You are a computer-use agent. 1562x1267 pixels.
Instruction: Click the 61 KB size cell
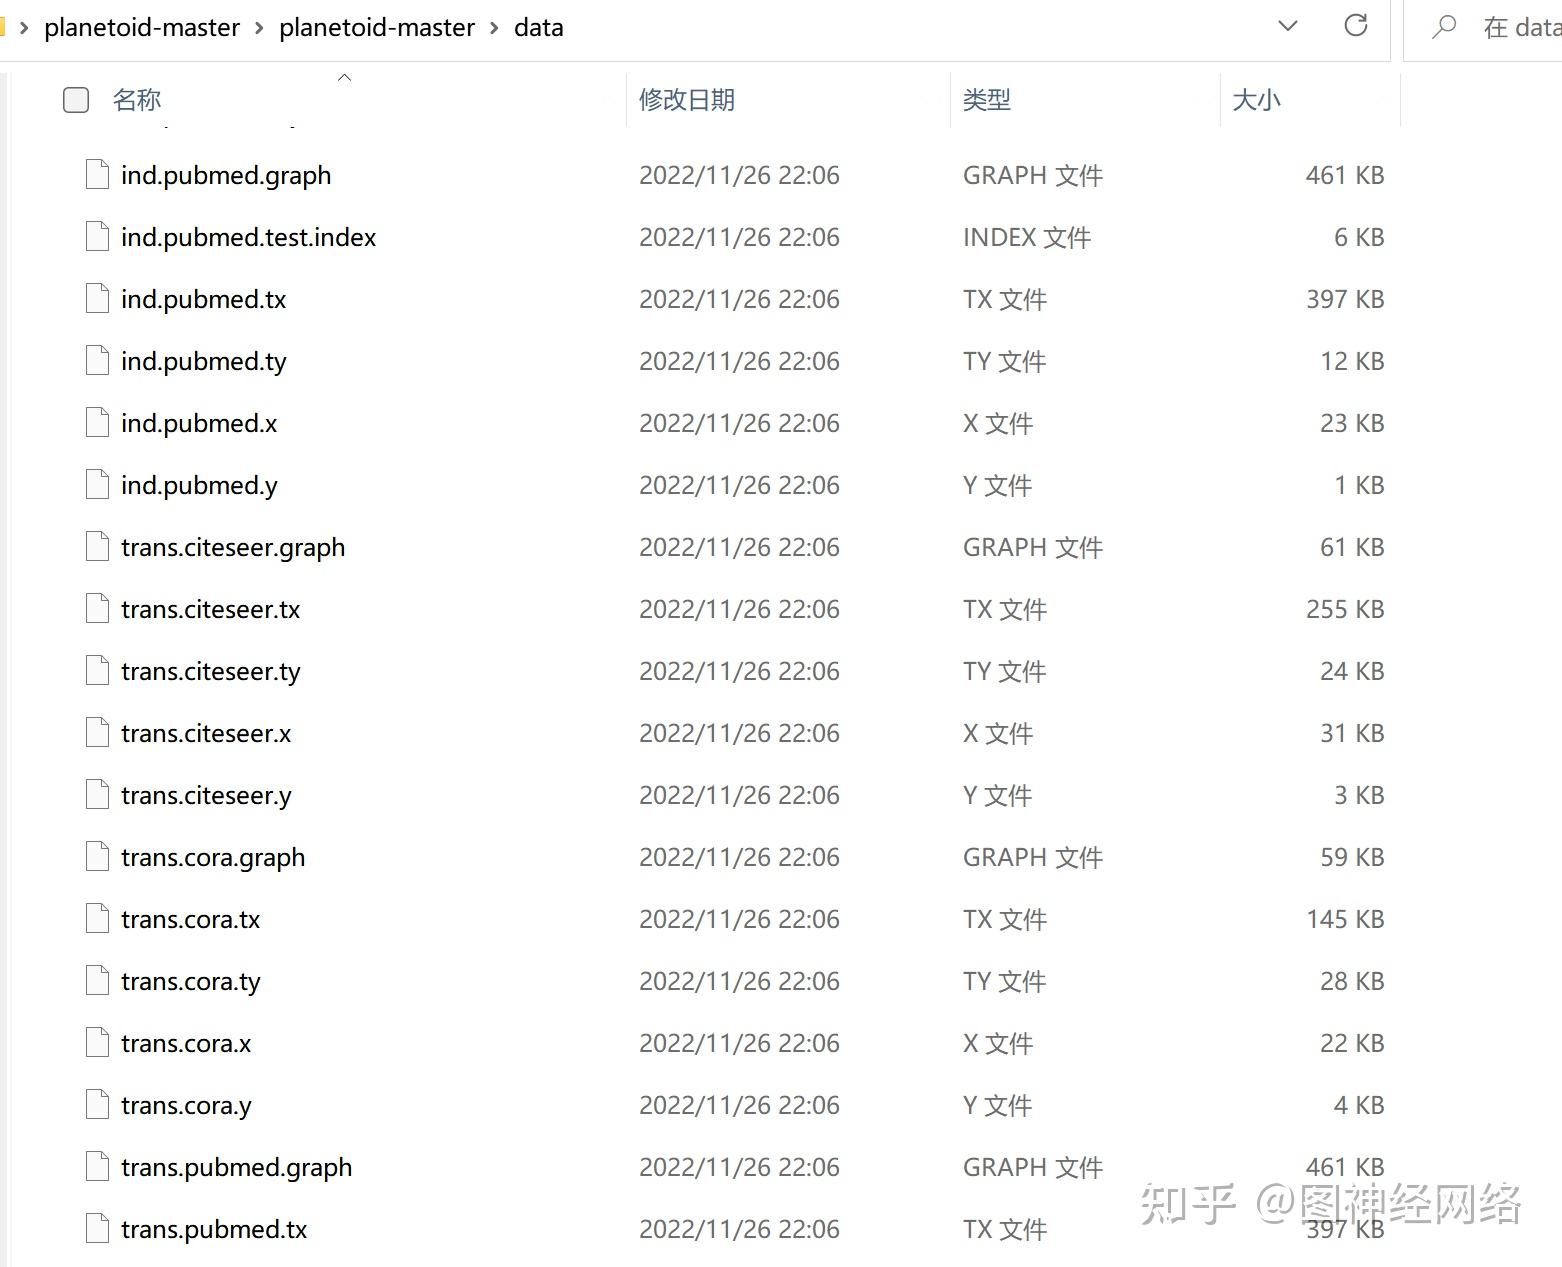click(1352, 548)
